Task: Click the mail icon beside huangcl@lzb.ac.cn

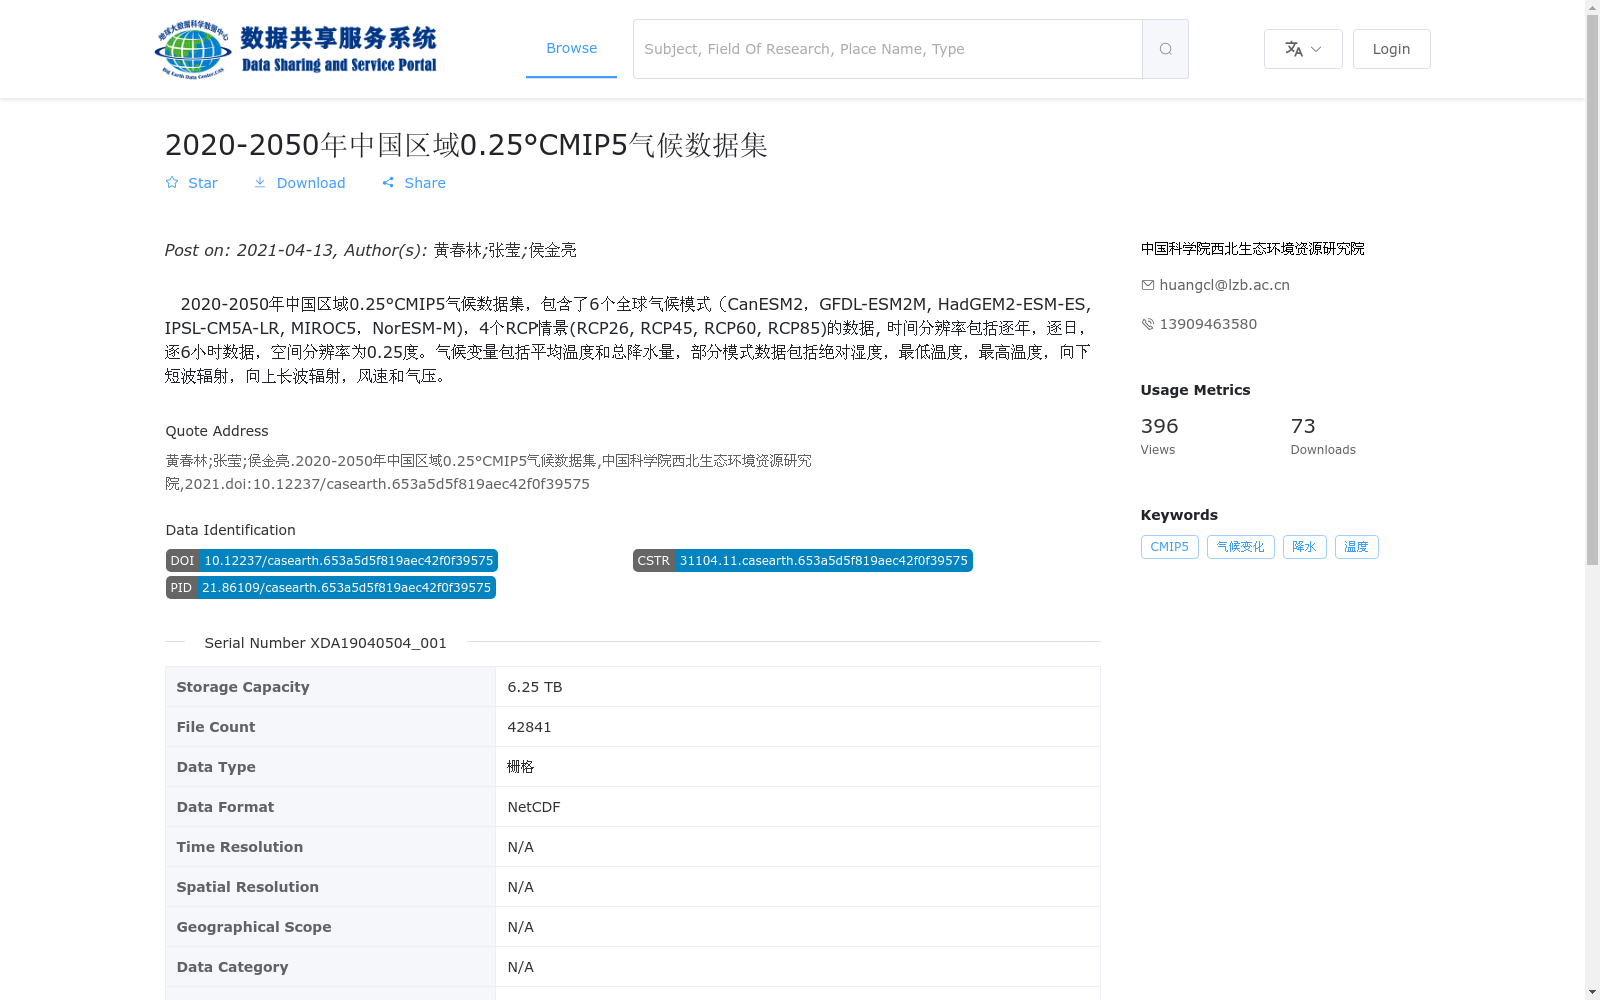Action: point(1148,285)
